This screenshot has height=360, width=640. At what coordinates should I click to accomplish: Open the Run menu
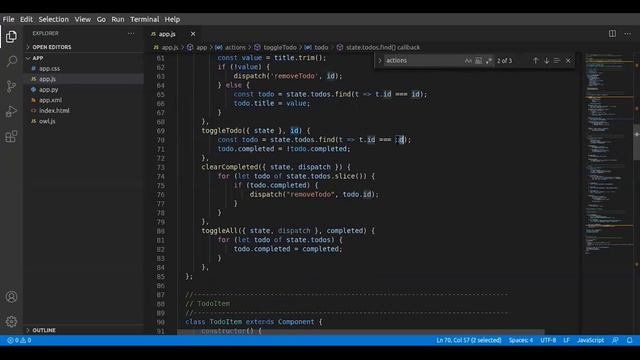(118, 19)
